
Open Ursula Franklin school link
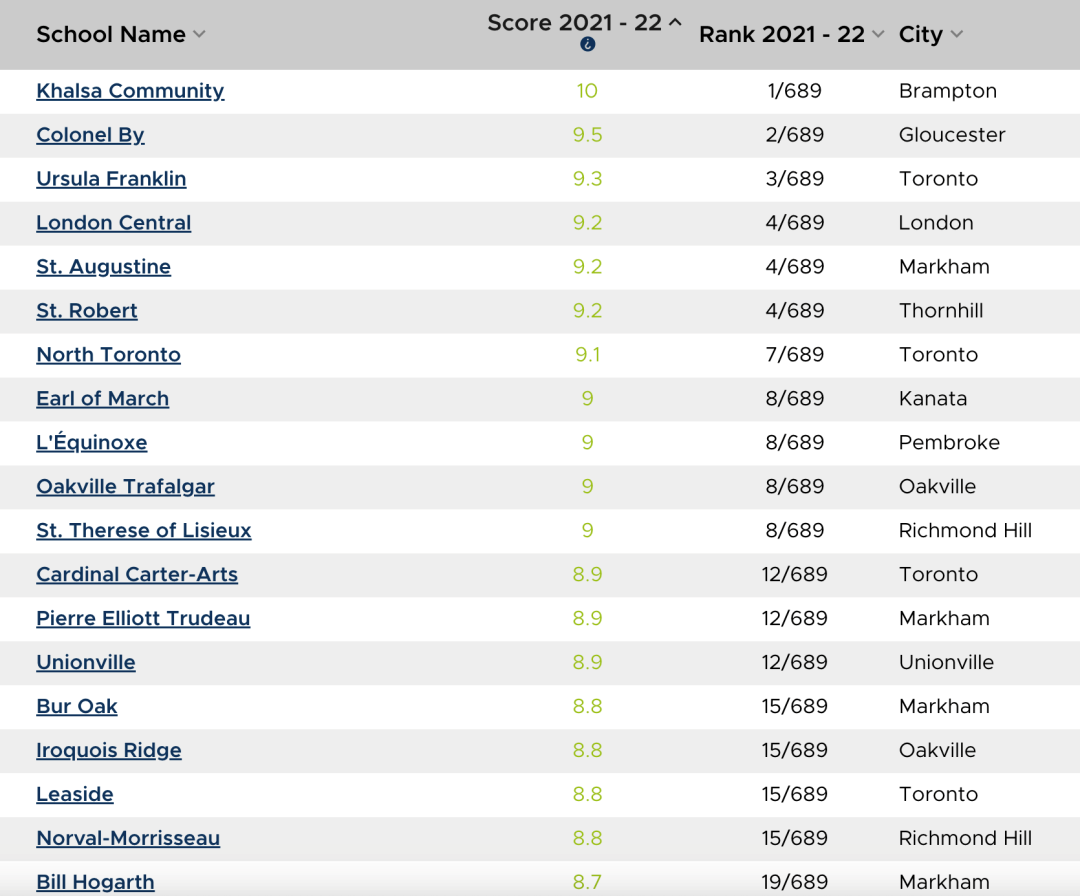tap(112, 179)
